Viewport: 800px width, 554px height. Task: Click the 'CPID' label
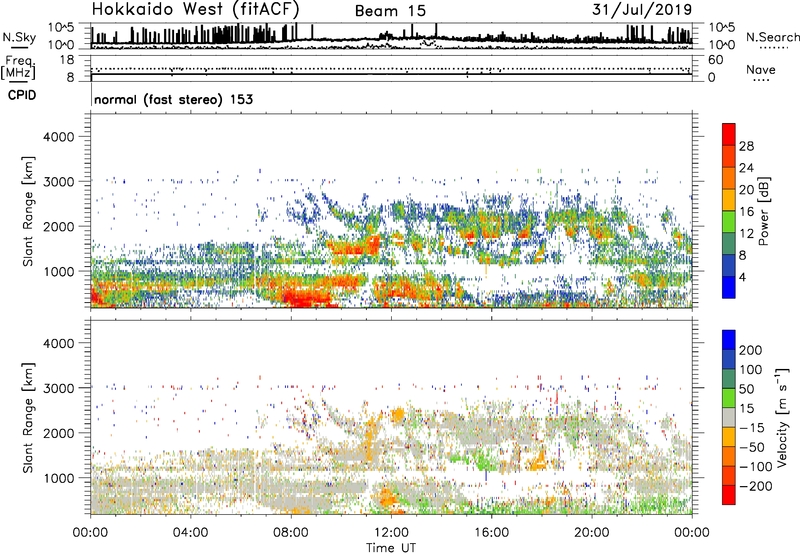point(22,95)
